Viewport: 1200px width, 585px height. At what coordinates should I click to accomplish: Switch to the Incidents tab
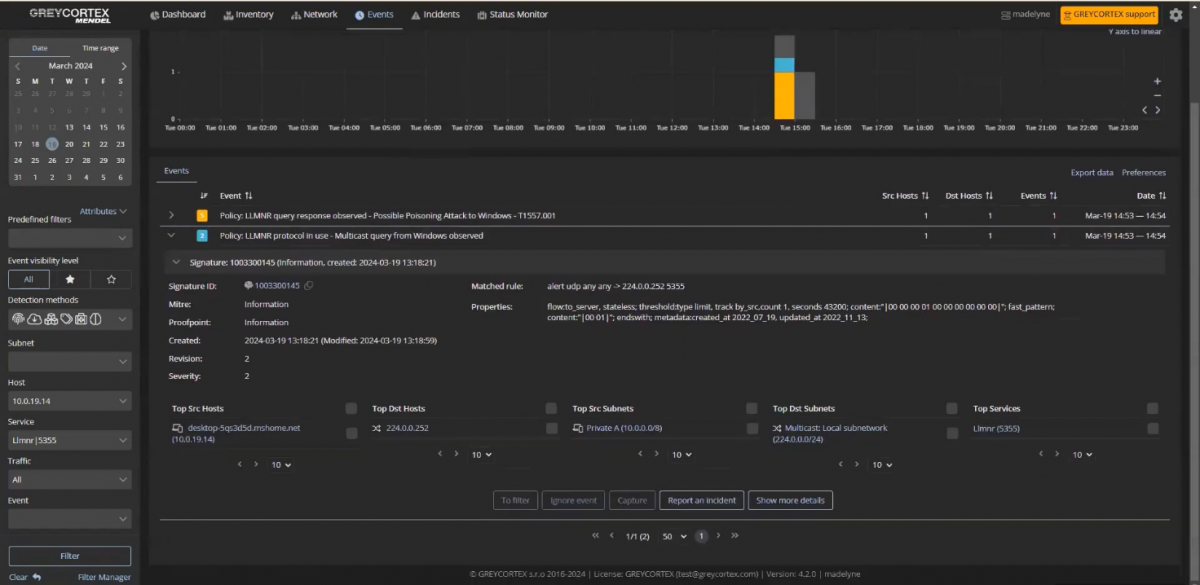pyautogui.click(x=435, y=15)
